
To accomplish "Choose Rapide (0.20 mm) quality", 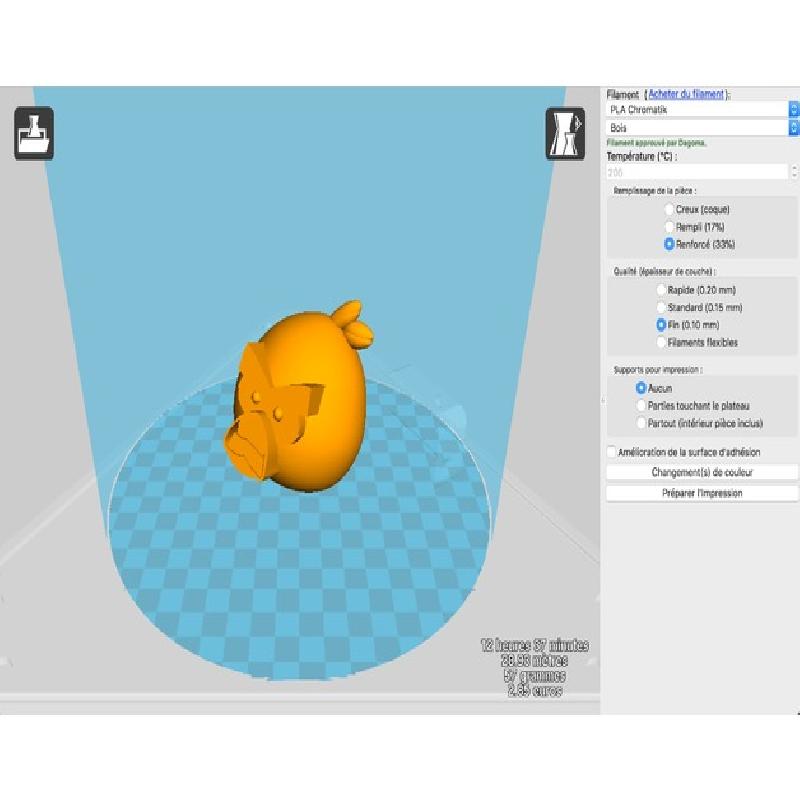I will tap(696, 290).
